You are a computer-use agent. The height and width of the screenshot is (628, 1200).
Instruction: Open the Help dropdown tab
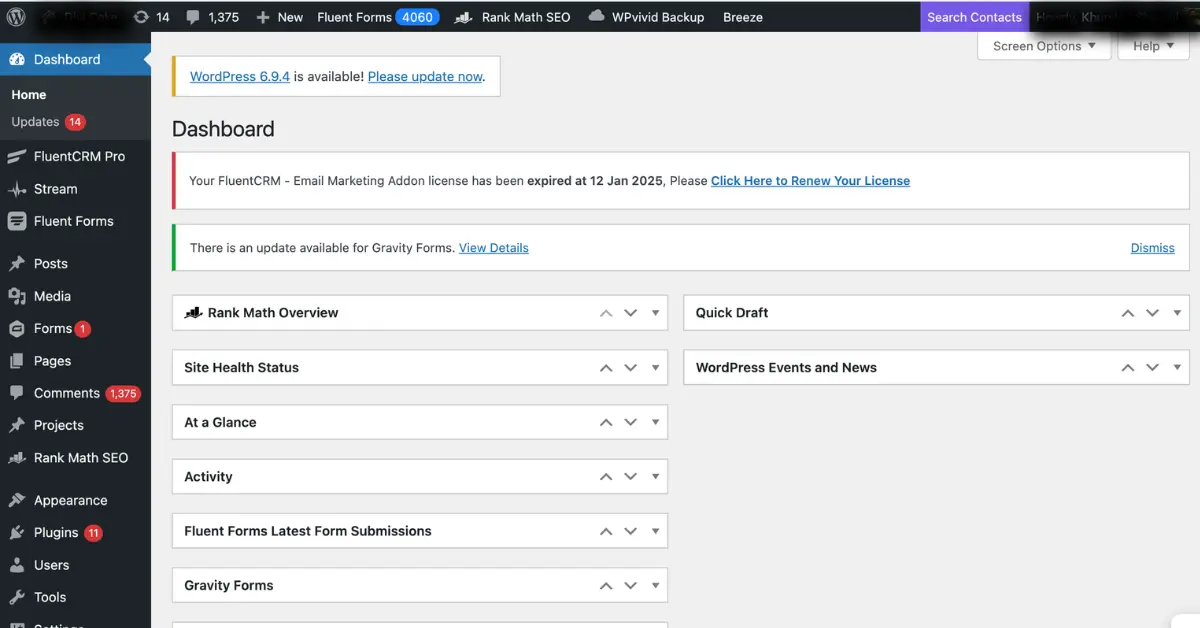(1153, 46)
